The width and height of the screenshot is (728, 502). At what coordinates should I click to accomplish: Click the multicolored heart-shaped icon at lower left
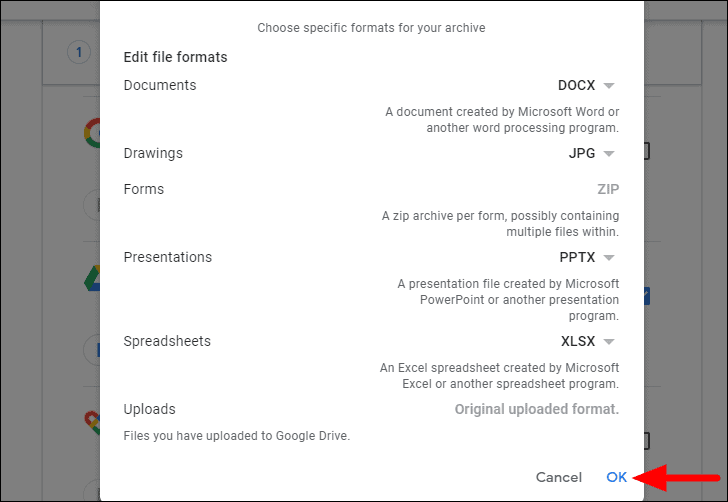tap(92, 424)
